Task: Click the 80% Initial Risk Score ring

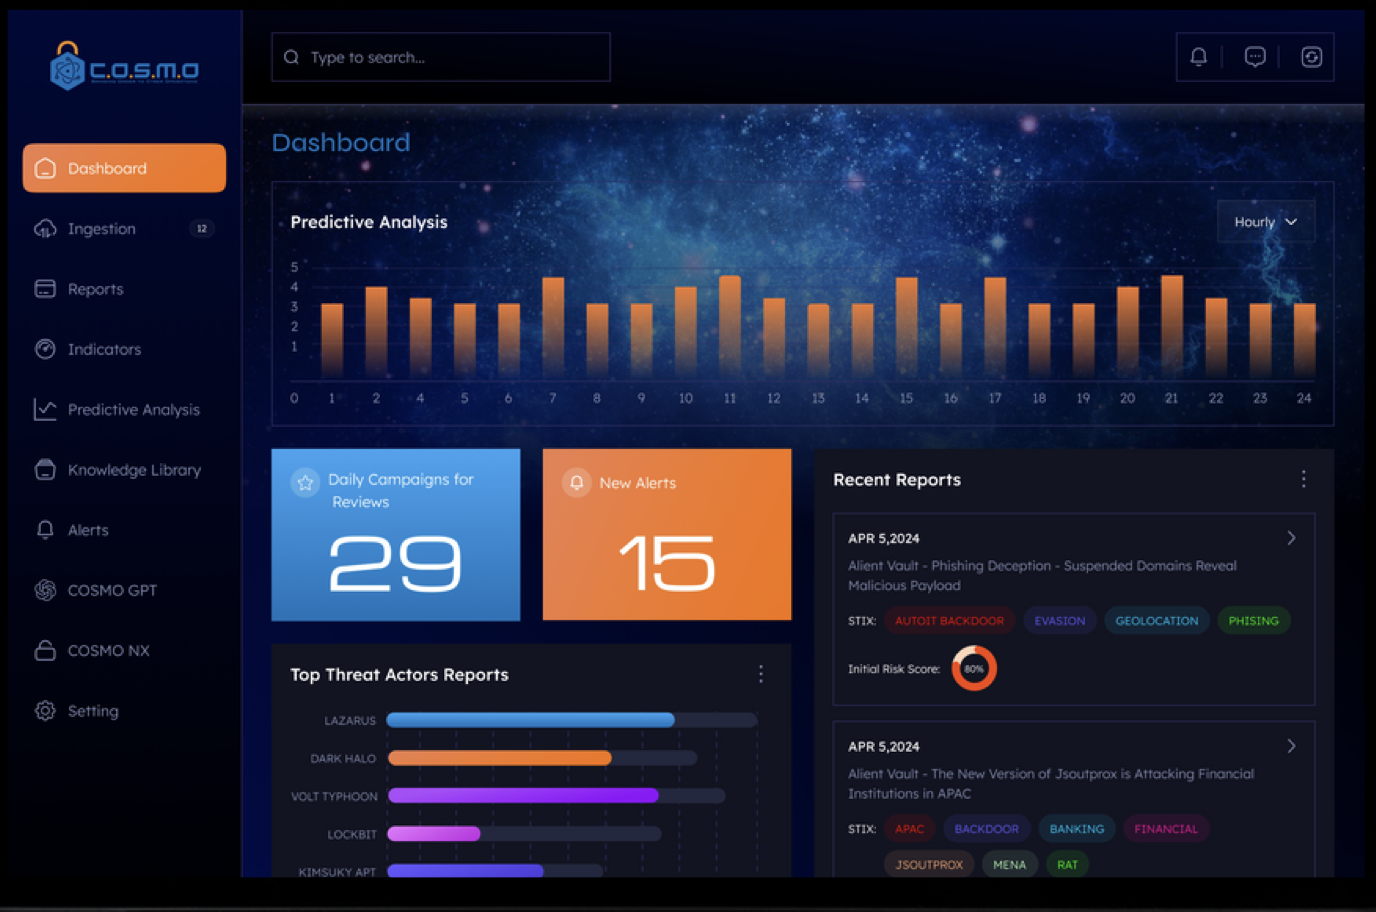Action: [973, 667]
